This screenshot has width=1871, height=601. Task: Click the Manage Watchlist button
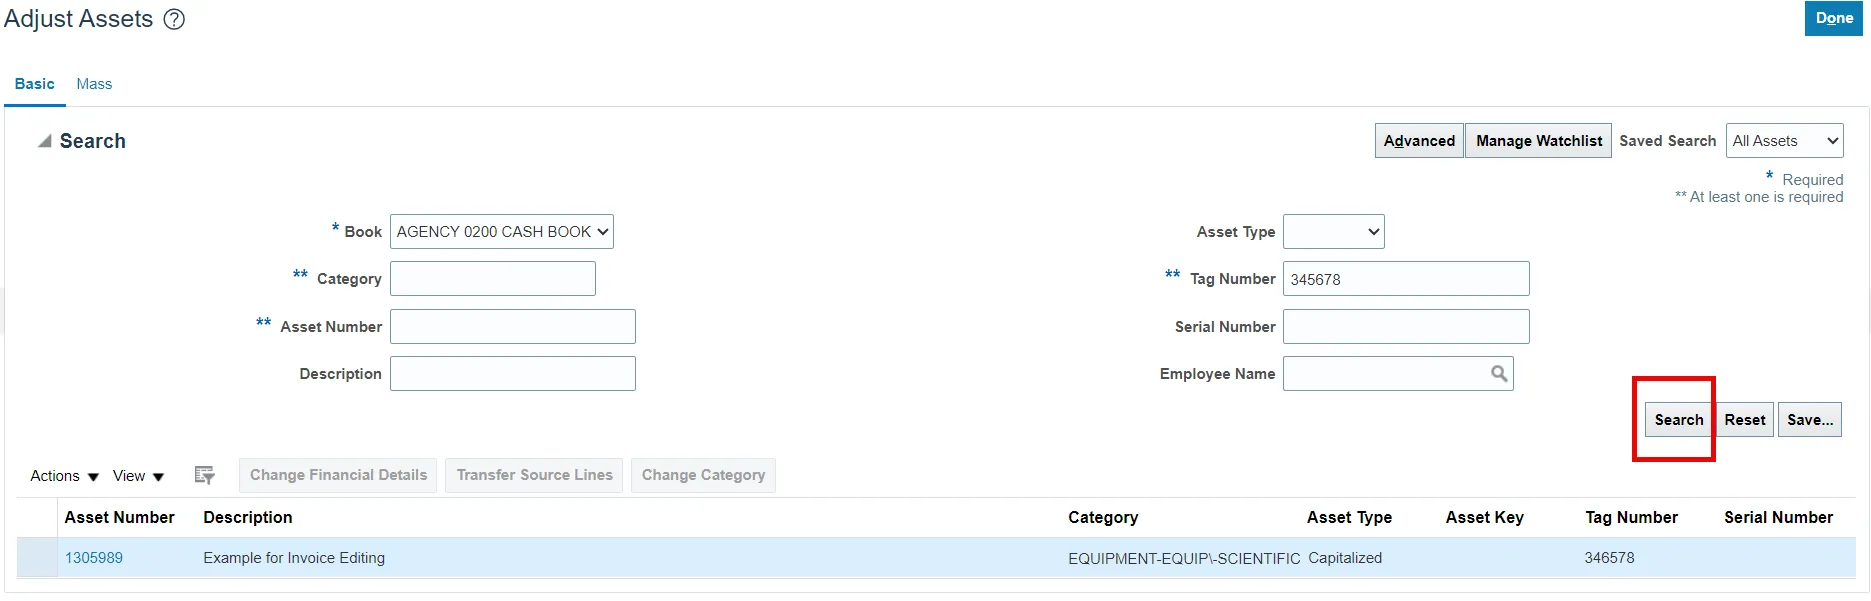click(x=1538, y=141)
